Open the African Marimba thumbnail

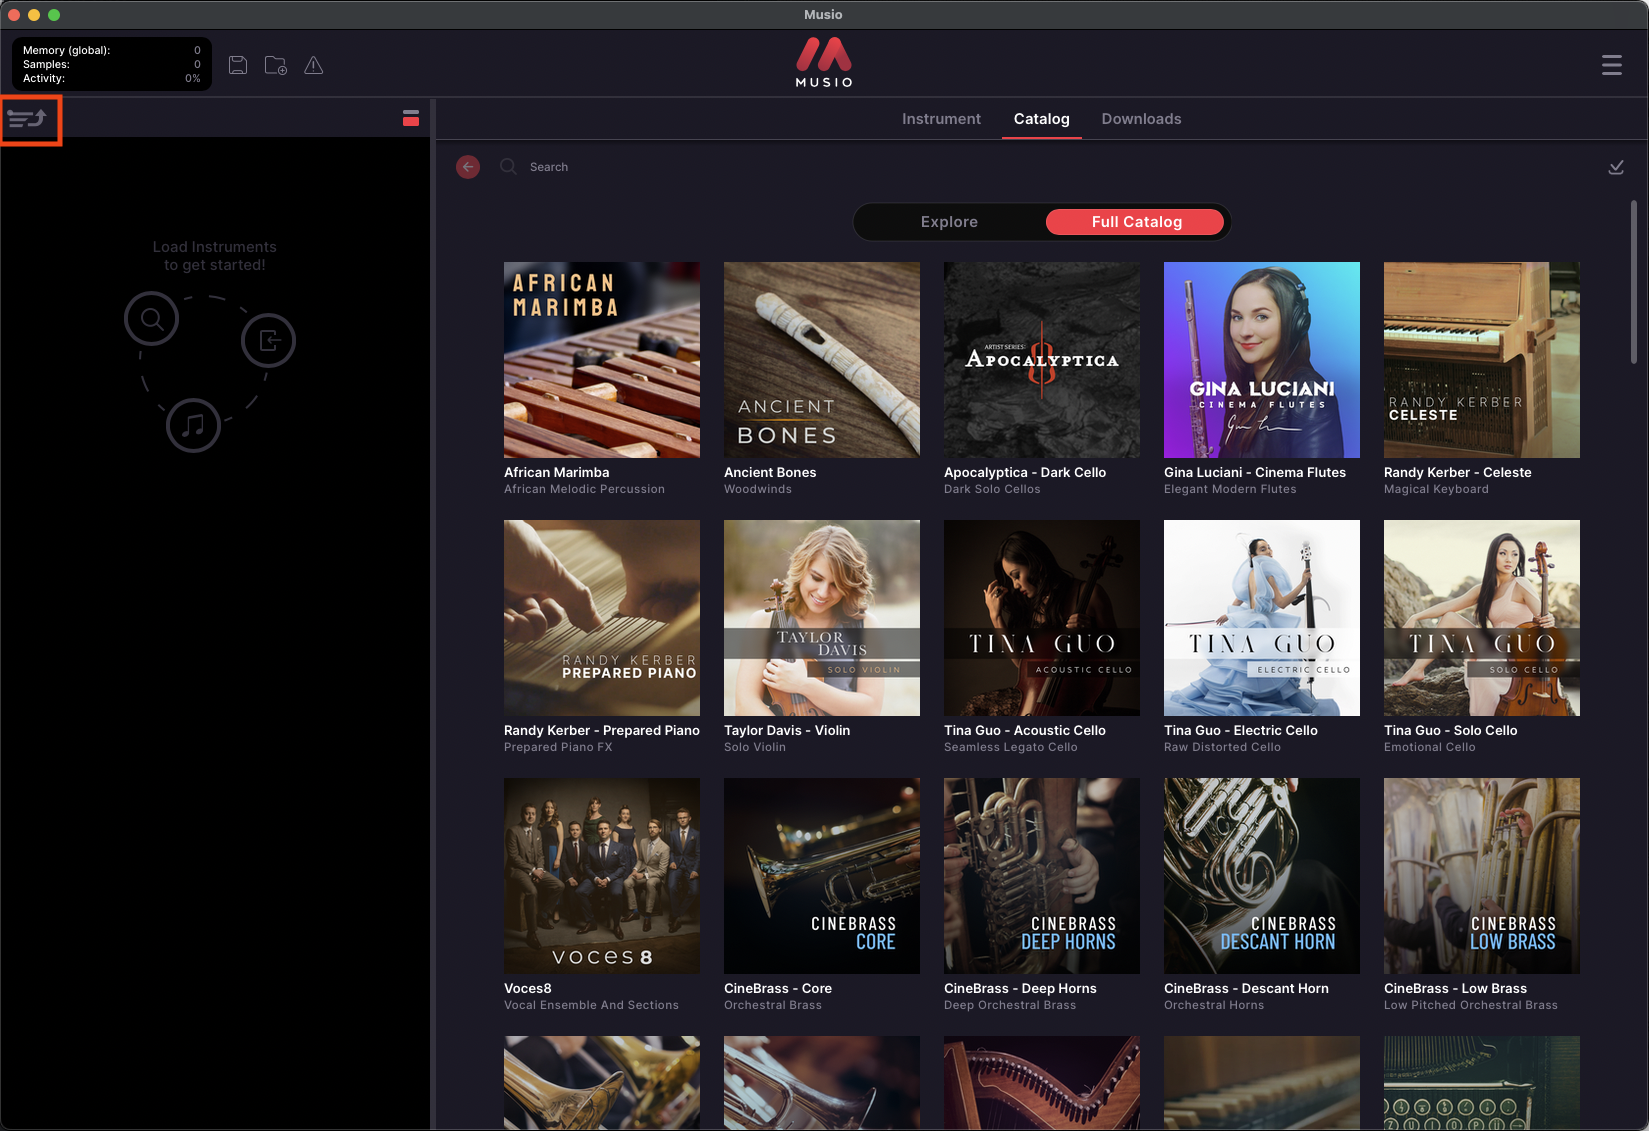point(602,360)
